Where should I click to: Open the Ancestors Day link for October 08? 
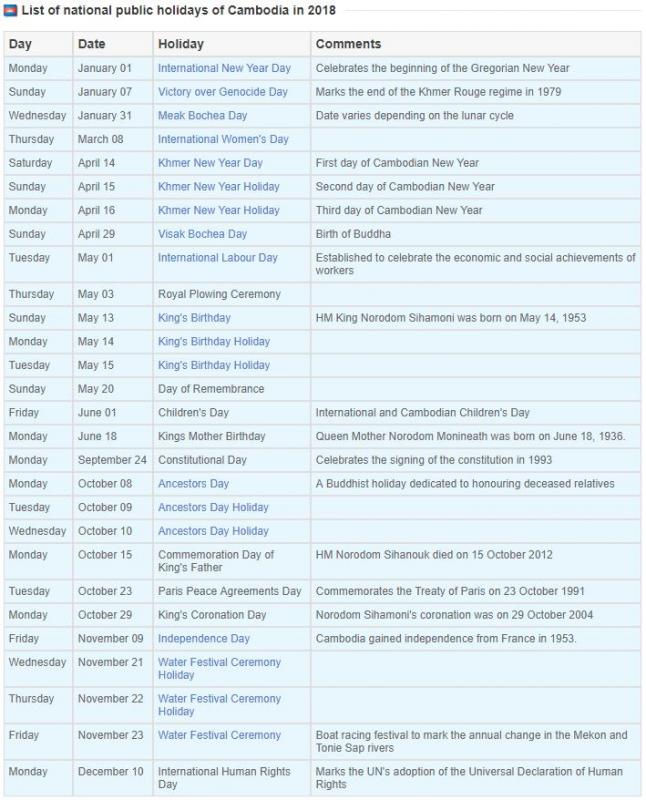(x=193, y=484)
